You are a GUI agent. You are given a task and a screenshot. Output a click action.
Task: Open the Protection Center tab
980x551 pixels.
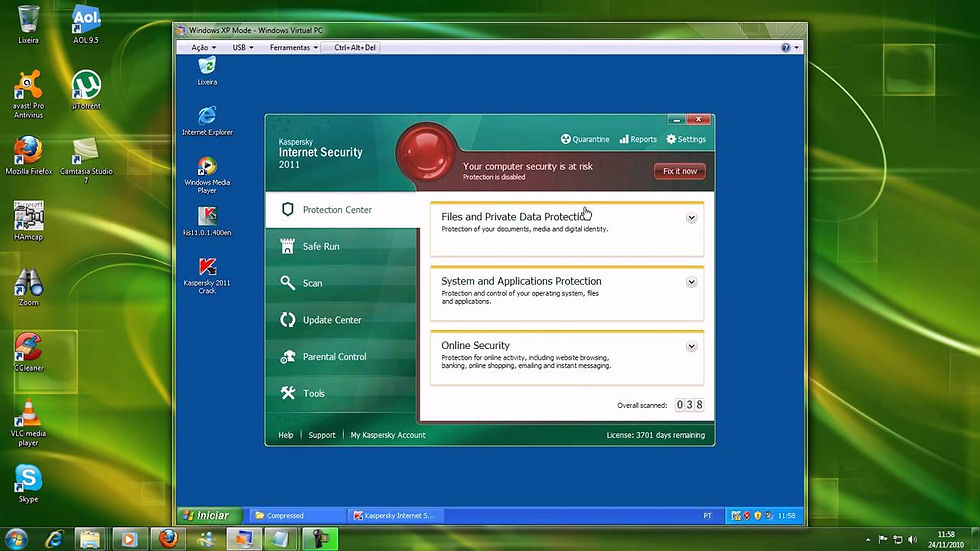click(x=342, y=210)
